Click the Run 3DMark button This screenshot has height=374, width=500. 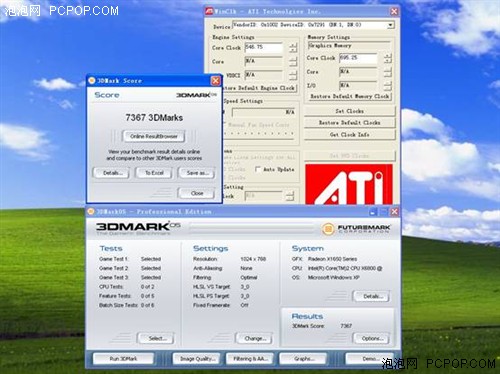pos(123,359)
